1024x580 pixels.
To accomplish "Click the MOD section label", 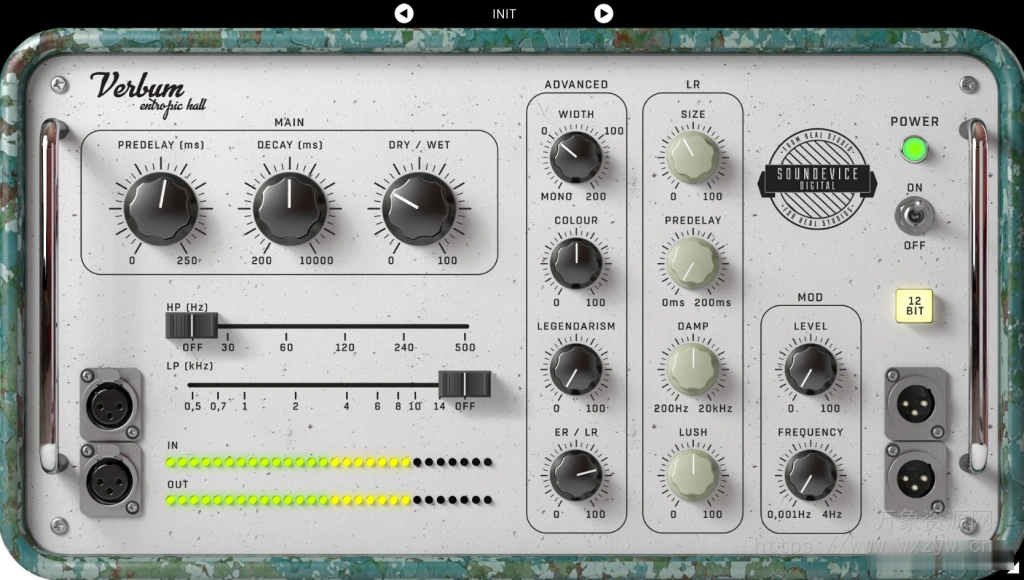I will (811, 297).
